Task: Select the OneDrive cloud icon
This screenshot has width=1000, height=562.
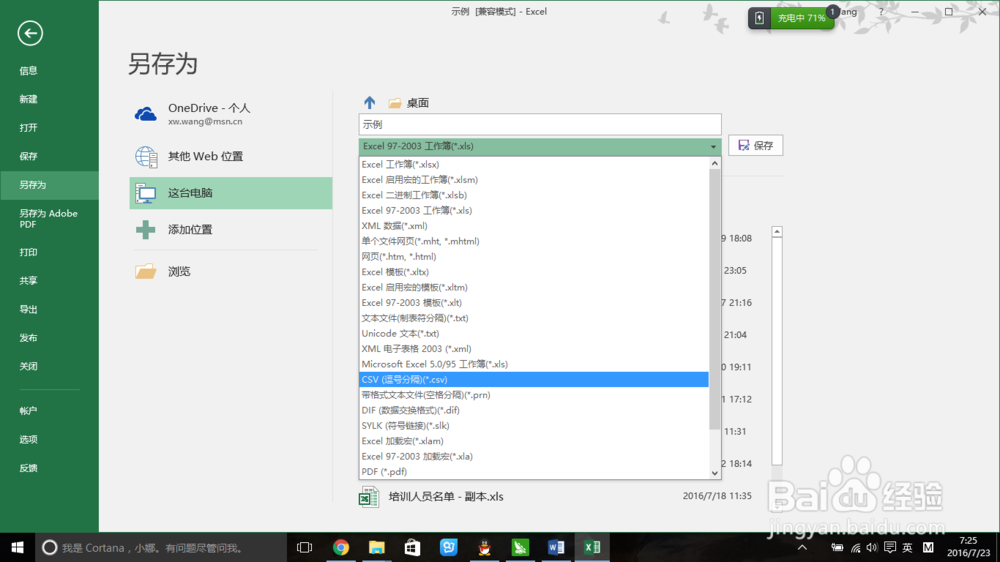Action: 145,114
